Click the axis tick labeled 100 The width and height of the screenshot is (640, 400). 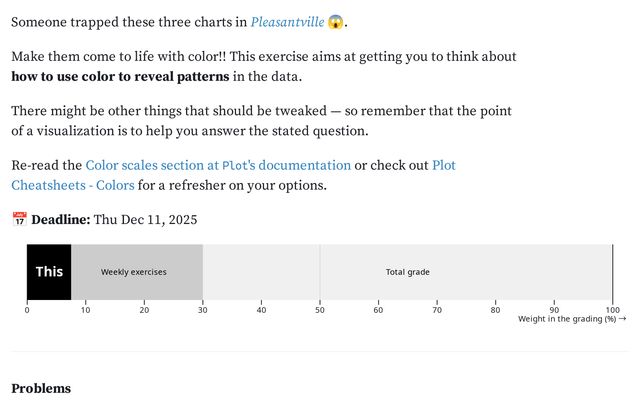(612, 310)
